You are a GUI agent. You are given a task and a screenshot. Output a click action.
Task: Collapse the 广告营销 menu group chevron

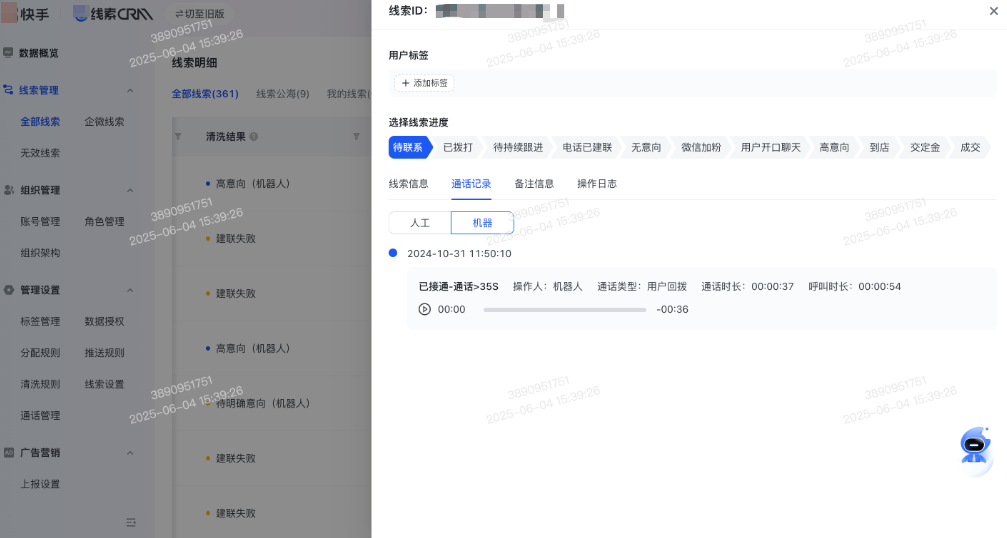130,453
